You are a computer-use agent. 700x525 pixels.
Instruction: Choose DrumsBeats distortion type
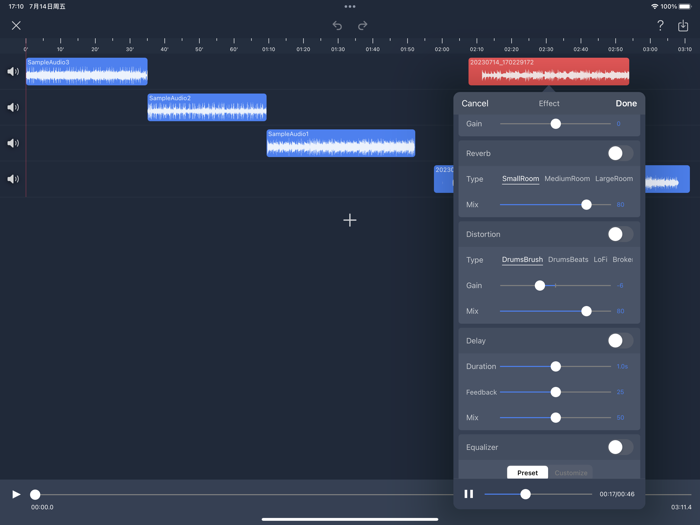coord(568,259)
